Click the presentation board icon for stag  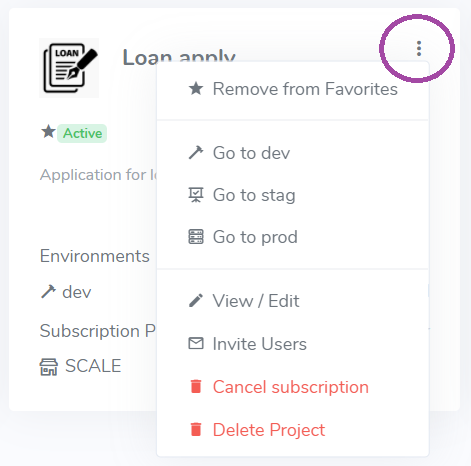point(196,195)
